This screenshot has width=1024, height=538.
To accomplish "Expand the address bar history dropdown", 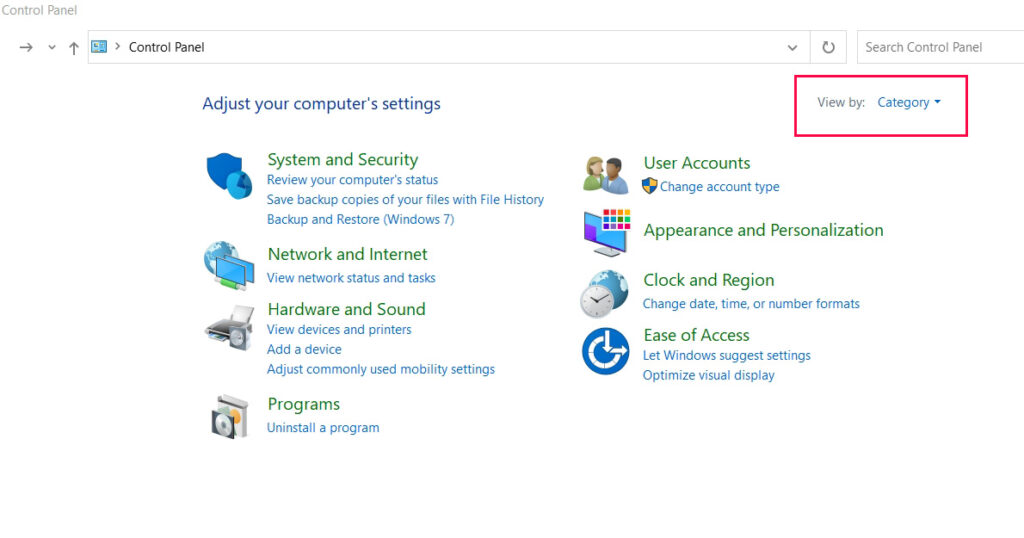I will [x=792, y=47].
